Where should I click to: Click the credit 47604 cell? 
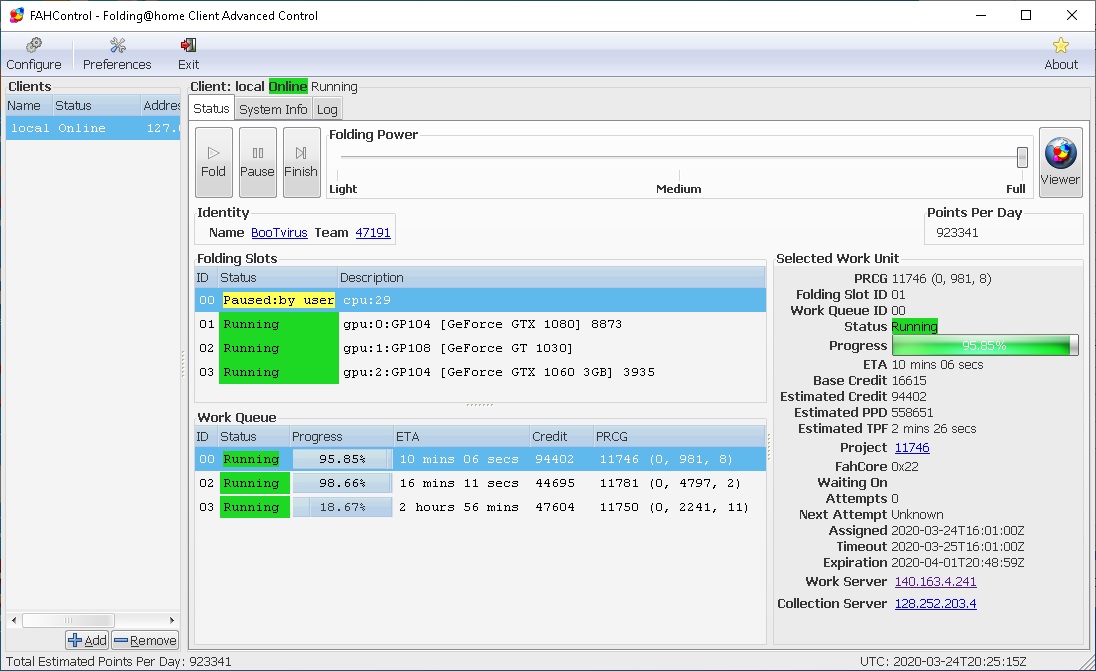555,507
